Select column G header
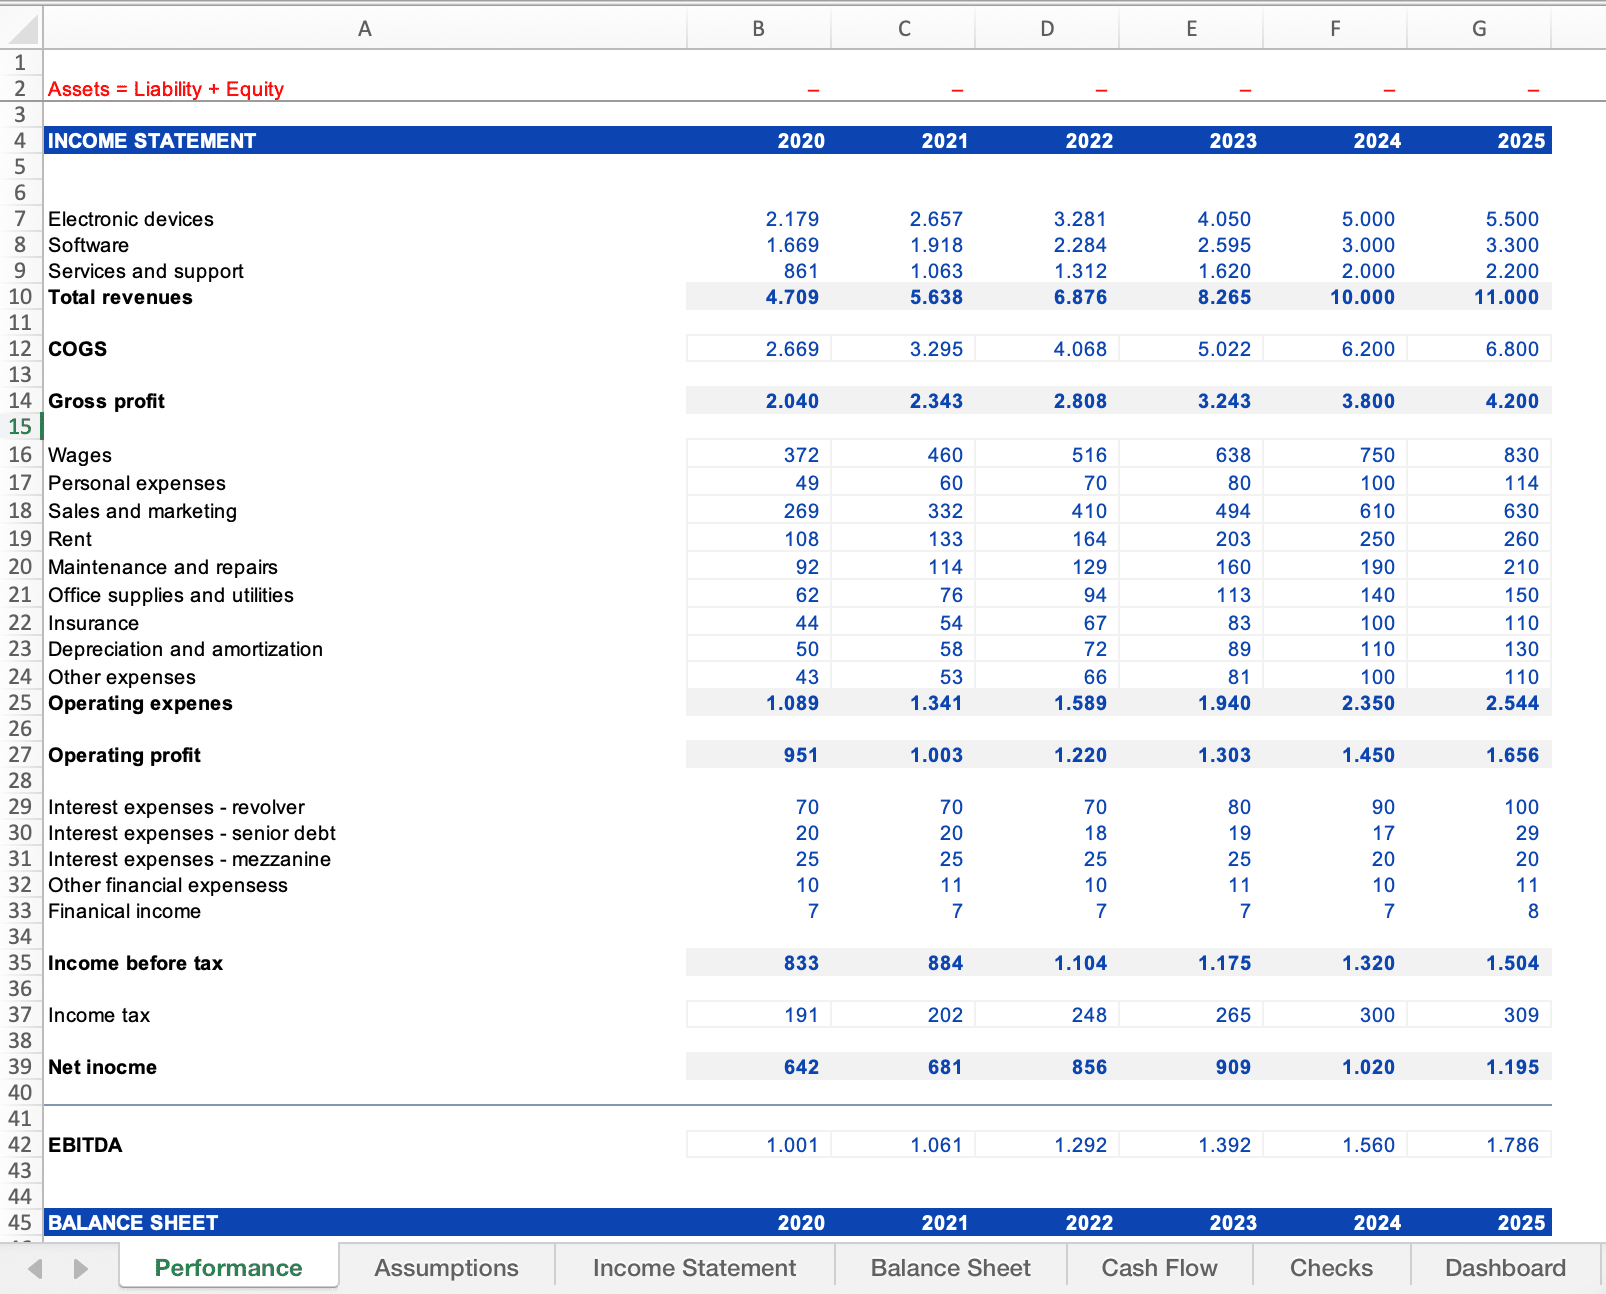1606x1294 pixels. pyautogui.click(x=1479, y=29)
